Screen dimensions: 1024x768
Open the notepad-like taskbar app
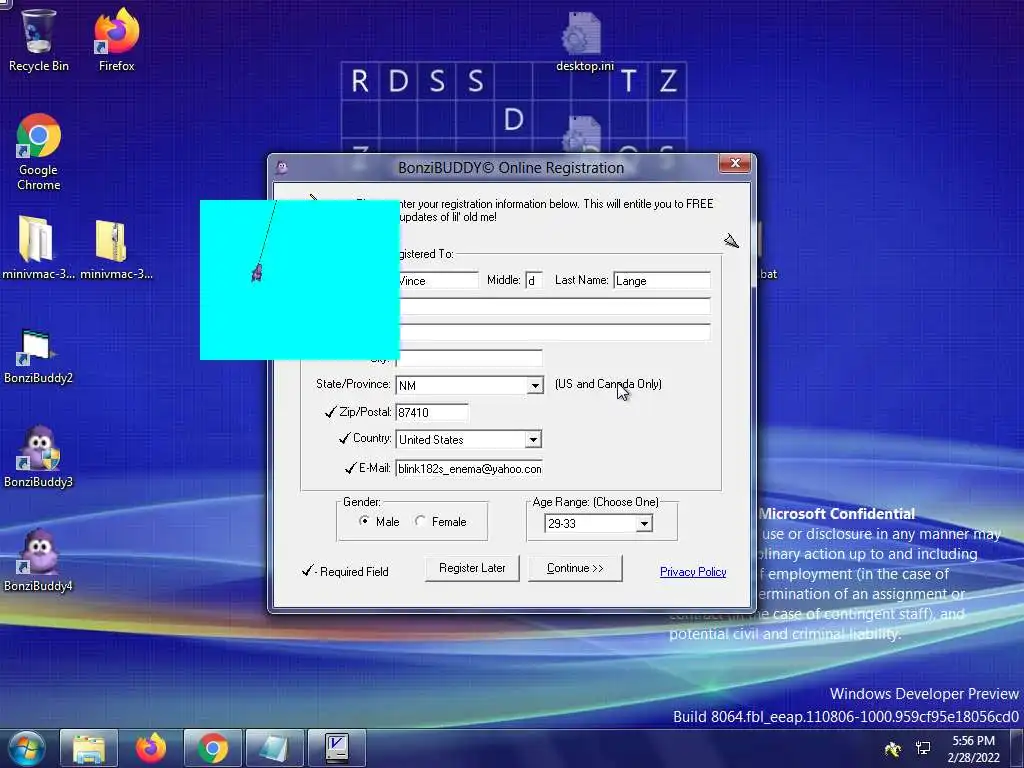tap(274, 748)
